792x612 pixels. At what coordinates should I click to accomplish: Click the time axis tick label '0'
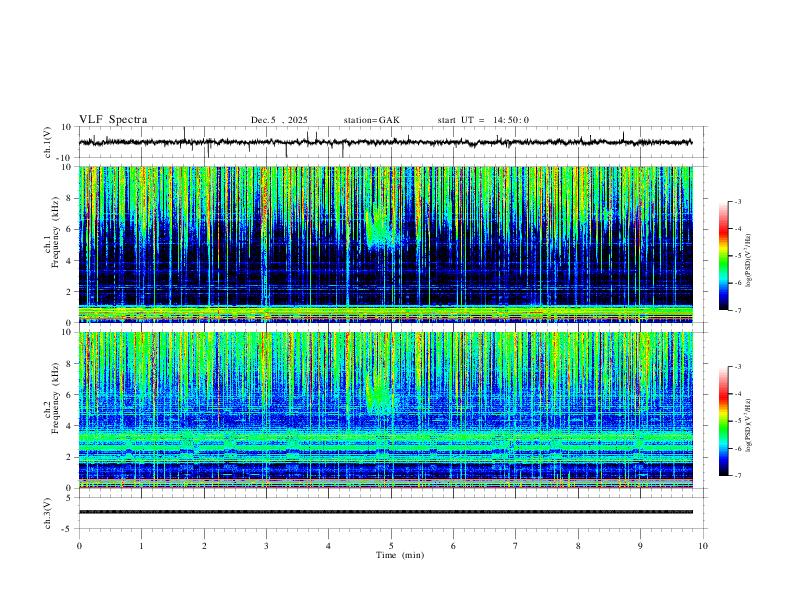pyautogui.click(x=79, y=546)
